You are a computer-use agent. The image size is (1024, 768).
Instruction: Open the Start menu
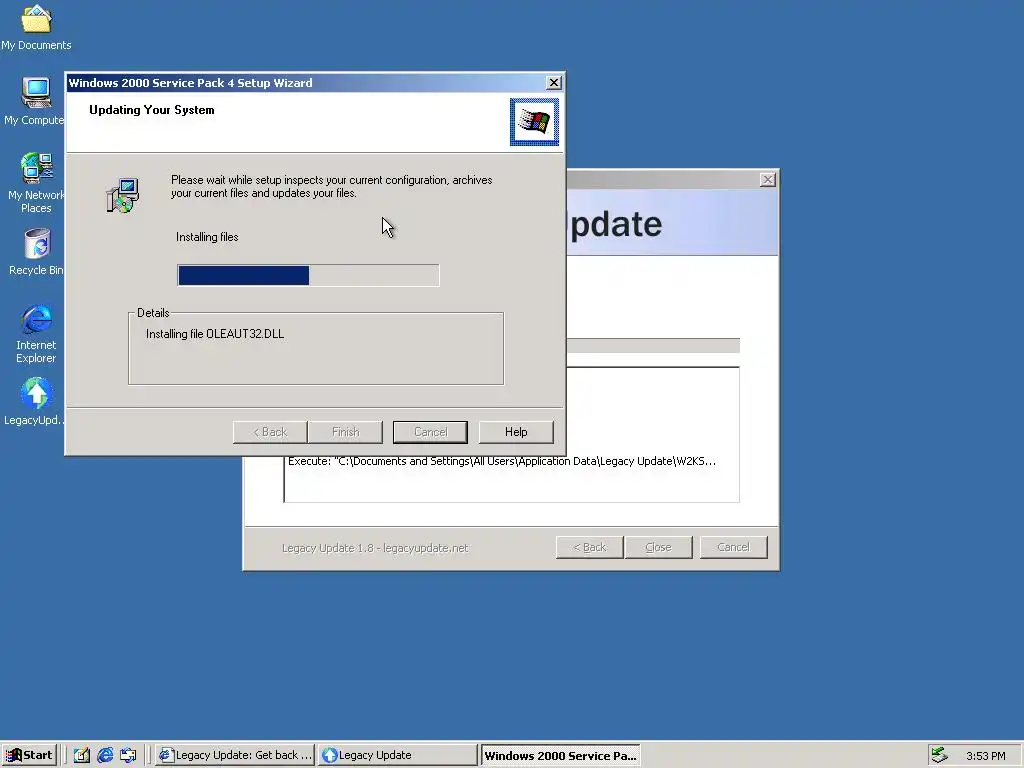point(30,755)
